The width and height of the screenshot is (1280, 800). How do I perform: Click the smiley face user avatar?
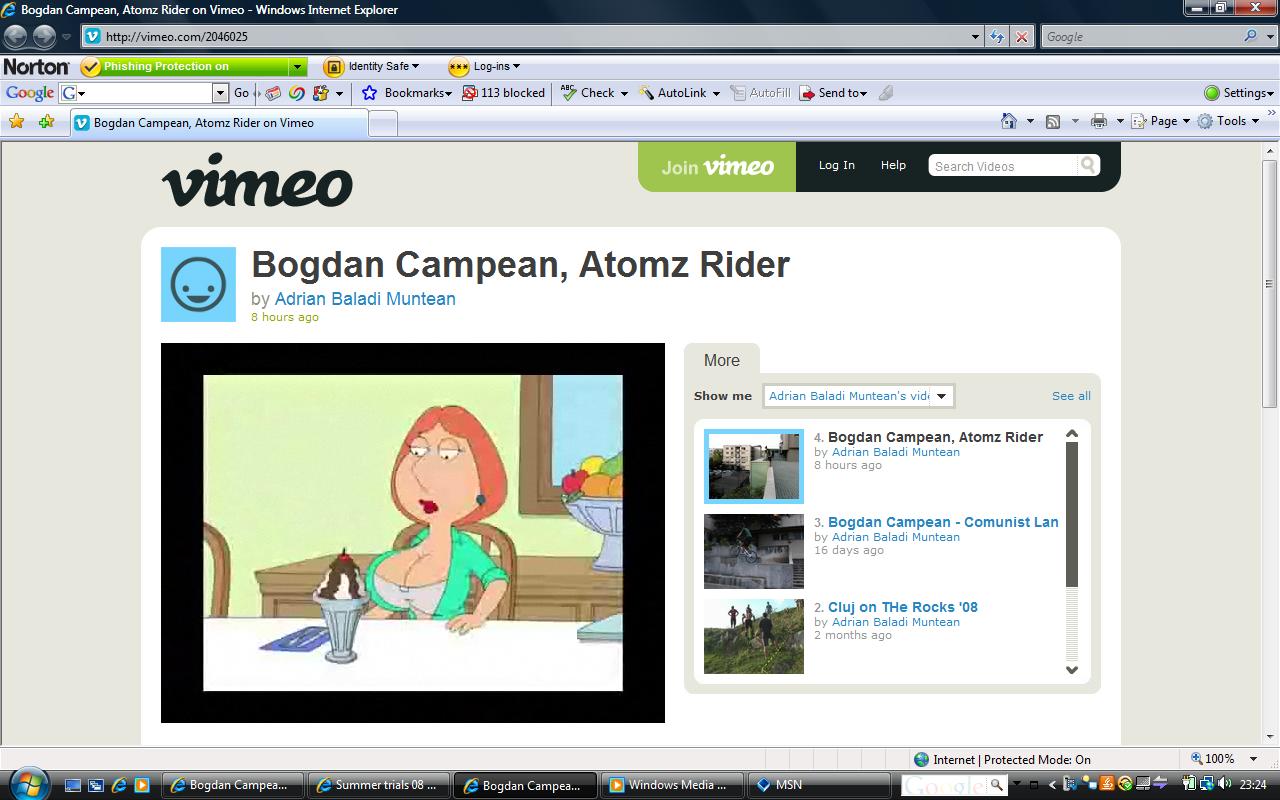click(198, 284)
